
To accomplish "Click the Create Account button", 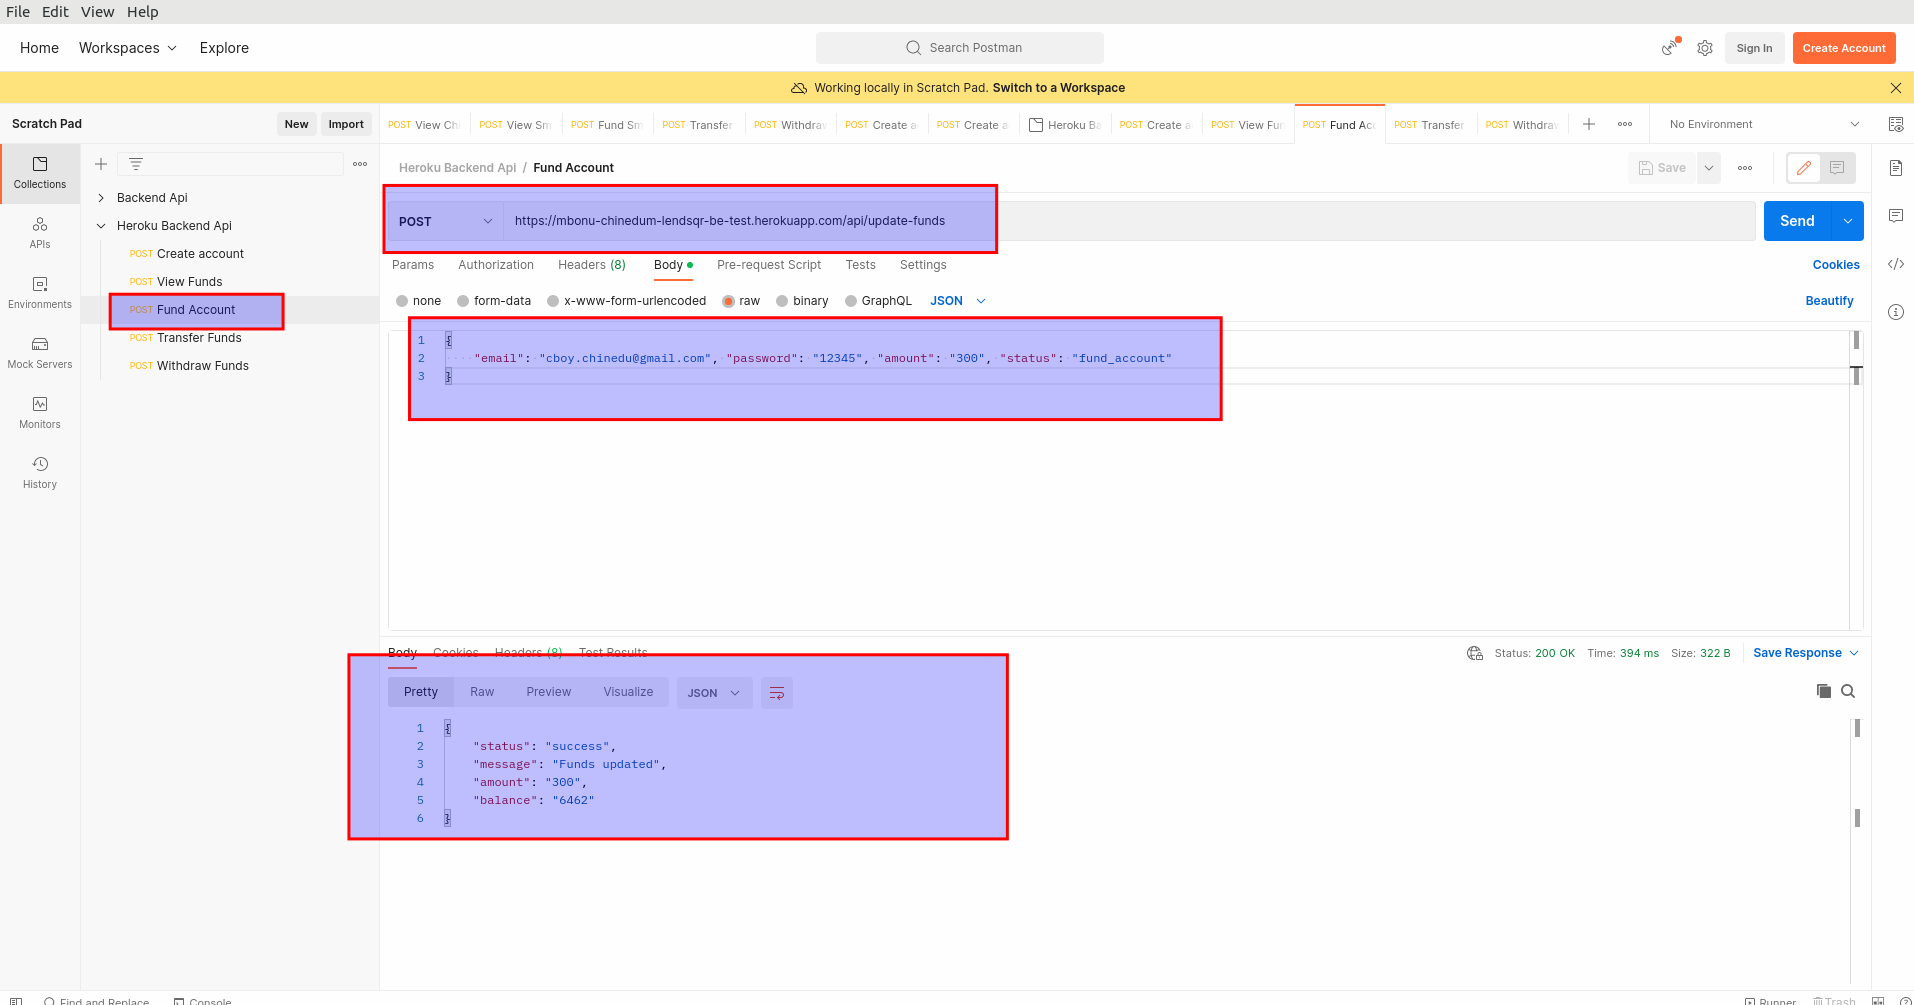I will 1844,48.
